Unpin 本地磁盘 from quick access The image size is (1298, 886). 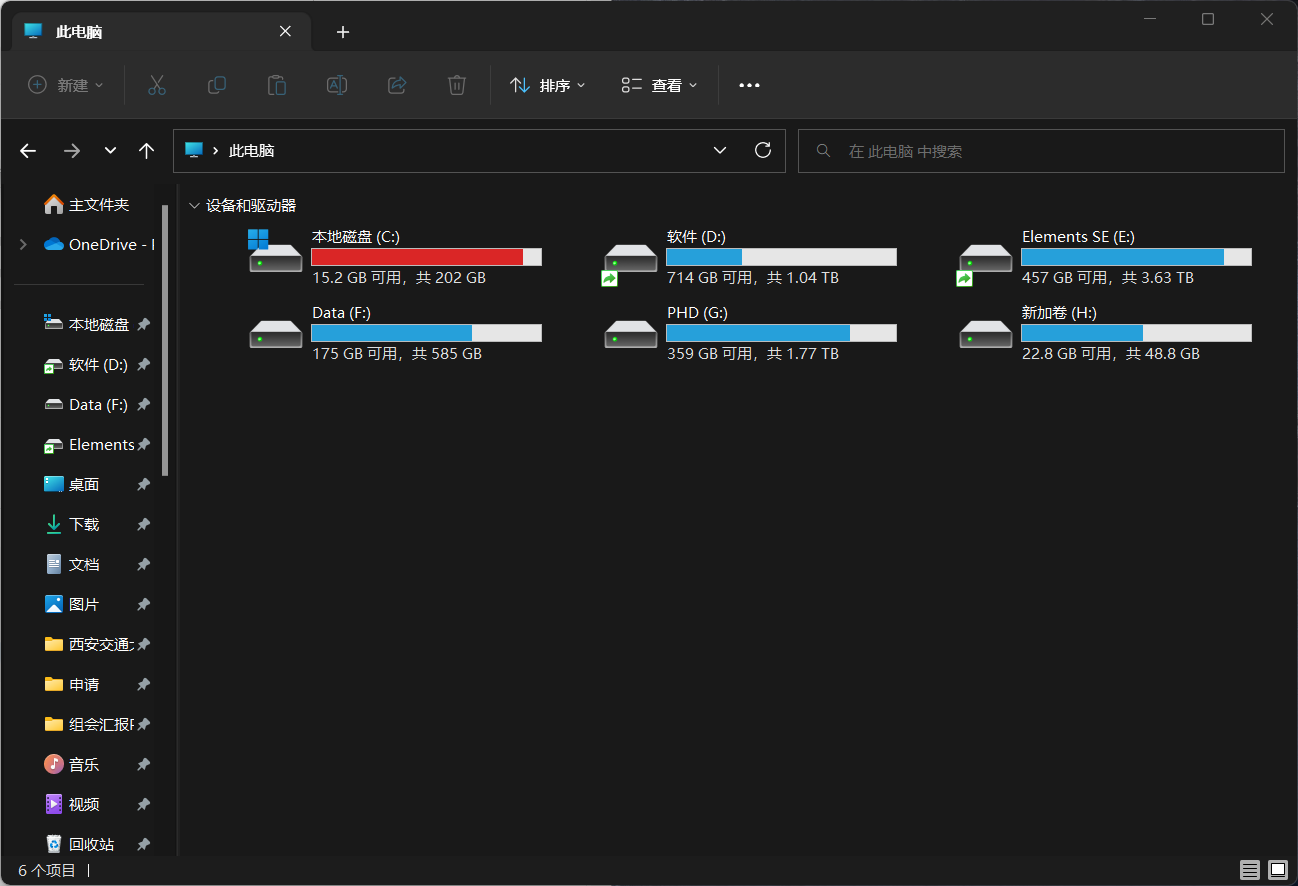point(143,324)
